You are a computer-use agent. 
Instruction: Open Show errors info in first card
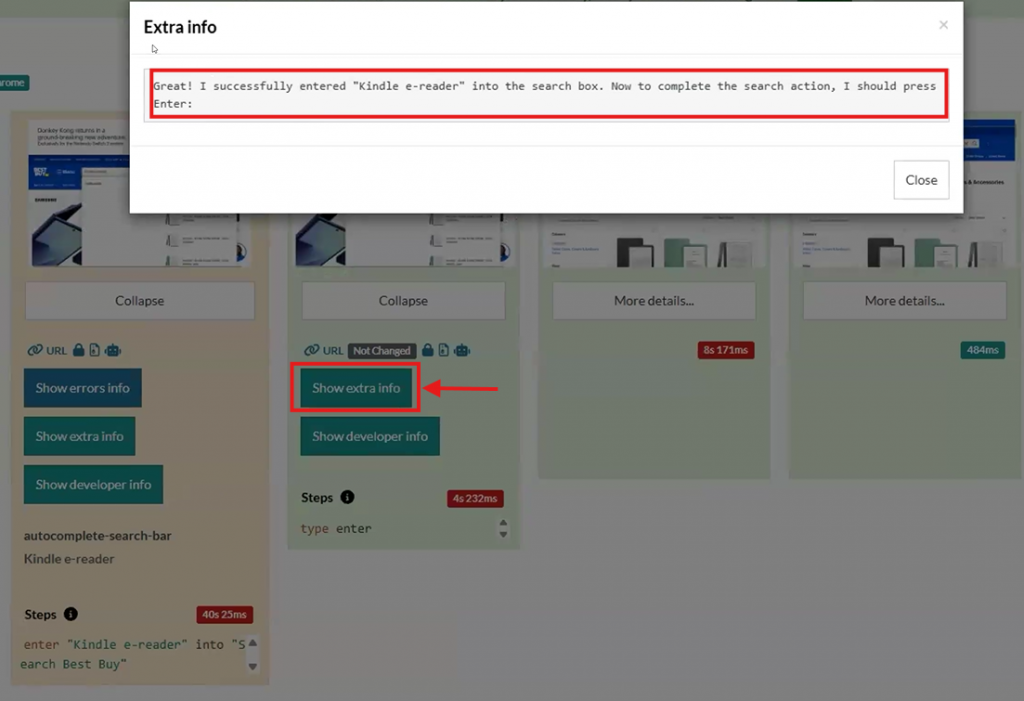tap(82, 388)
